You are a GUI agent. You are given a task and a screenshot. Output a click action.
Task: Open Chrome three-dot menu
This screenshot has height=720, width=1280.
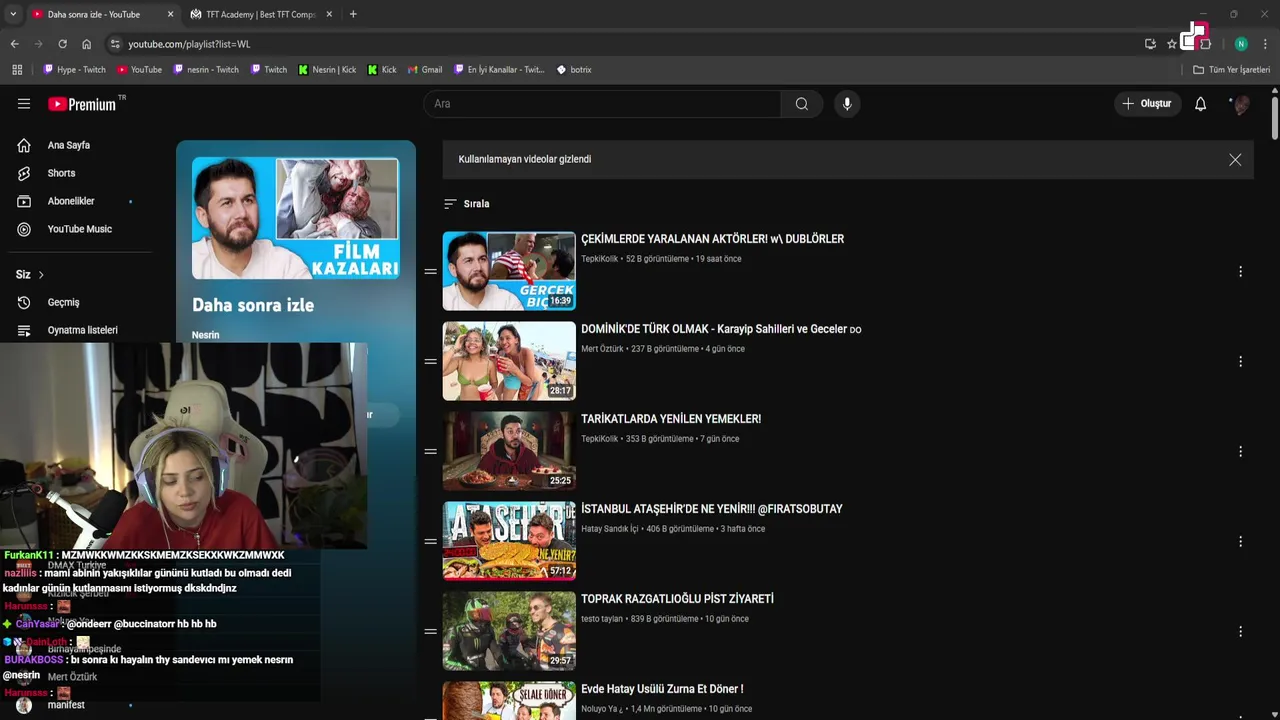click(x=1265, y=44)
